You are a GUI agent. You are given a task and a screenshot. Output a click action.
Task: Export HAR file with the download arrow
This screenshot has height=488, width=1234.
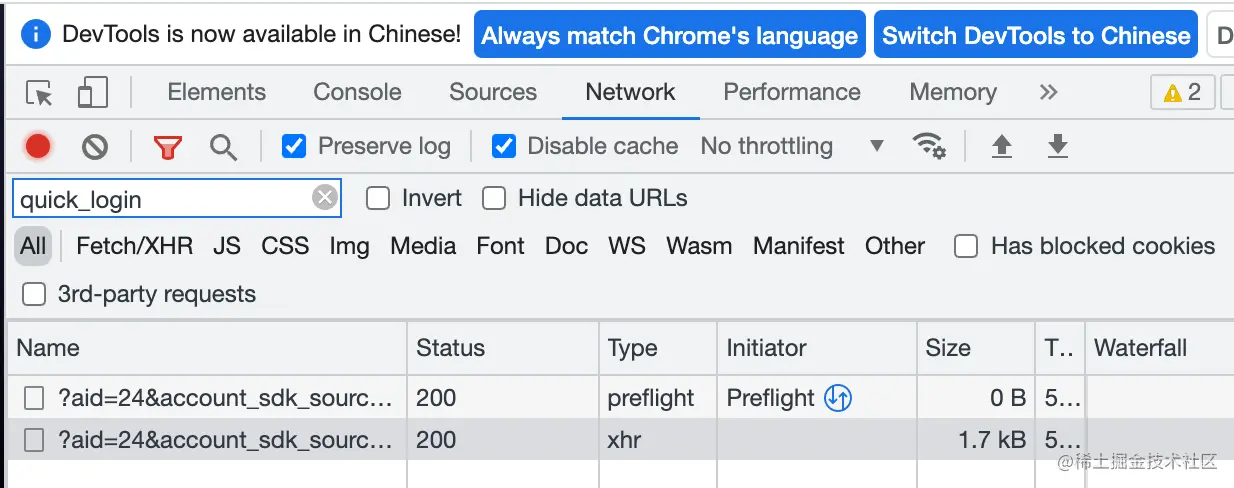[1057, 147]
